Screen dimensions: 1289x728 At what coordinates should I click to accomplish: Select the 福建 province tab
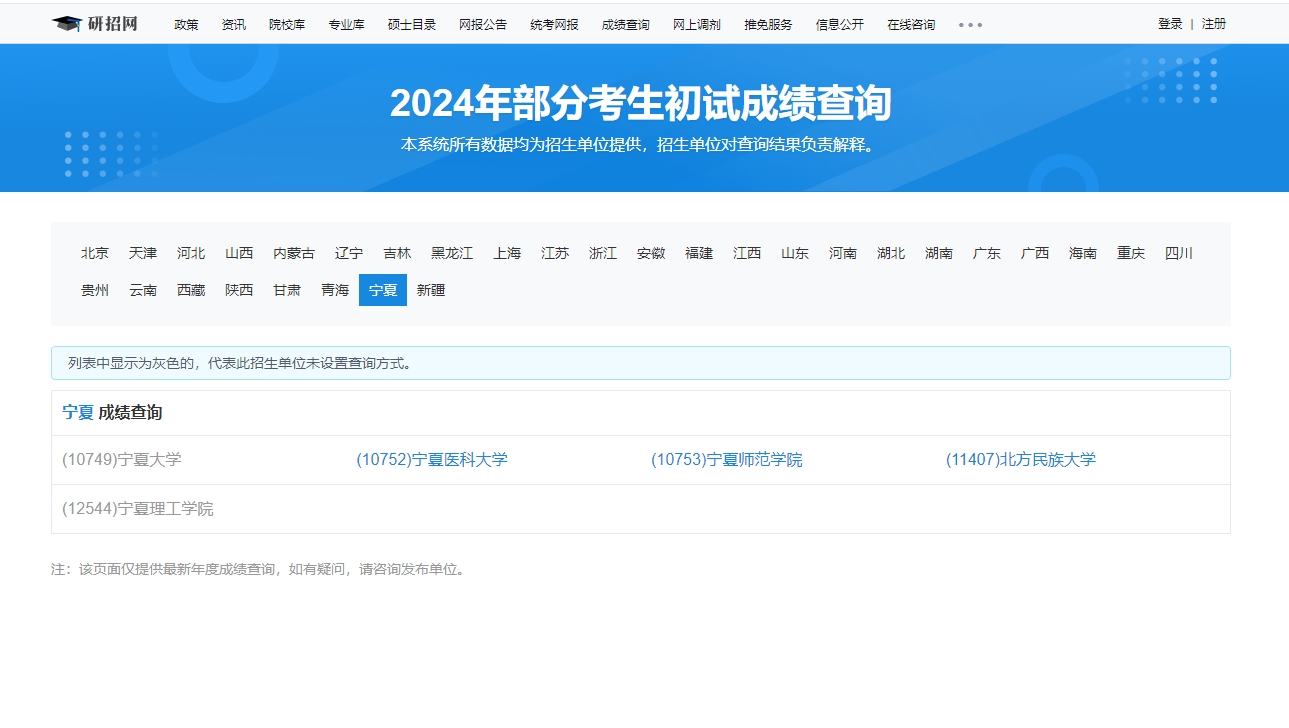tap(699, 253)
